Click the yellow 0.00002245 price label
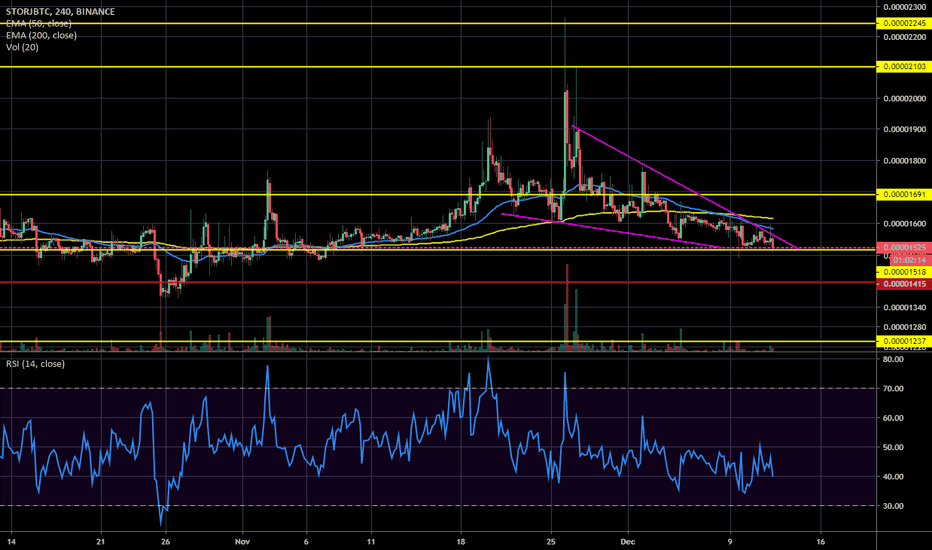Image resolution: width=932 pixels, height=550 pixels. pos(904,23)
